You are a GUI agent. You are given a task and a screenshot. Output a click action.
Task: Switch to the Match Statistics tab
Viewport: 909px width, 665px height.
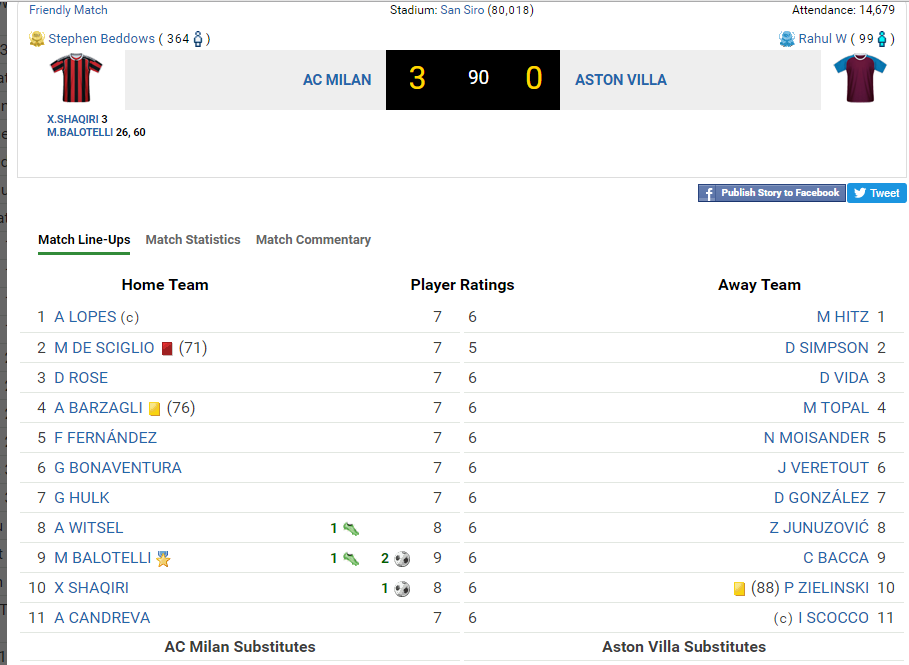click(193, 240)
